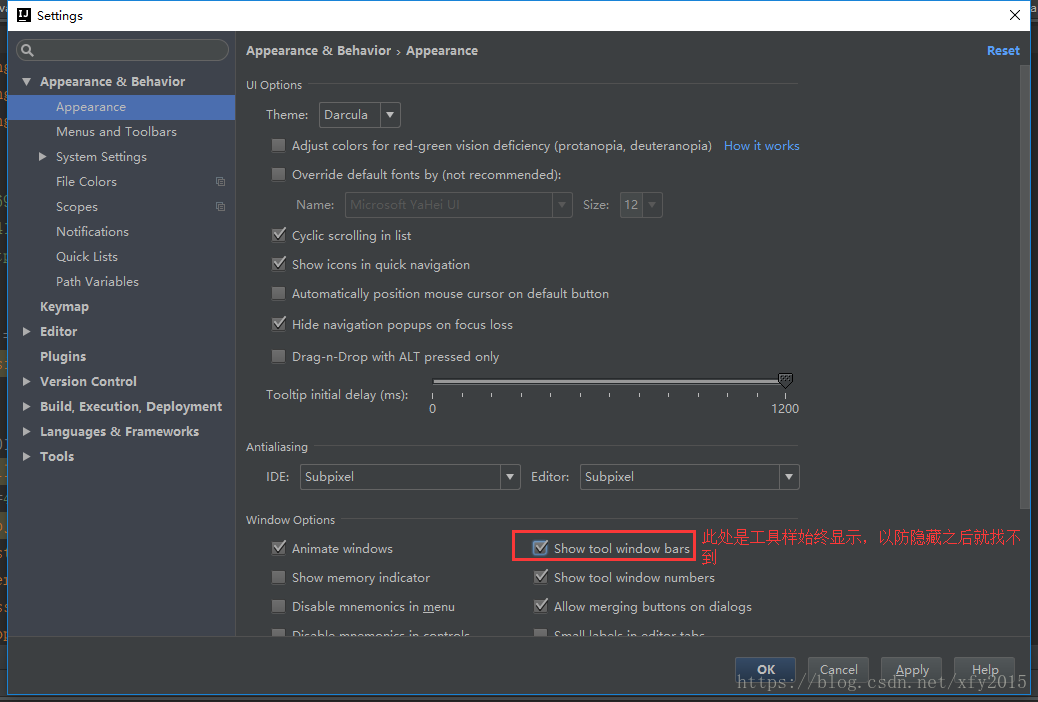Open the IDE antialiasing dropdown
The height and width of the screenshot is (702, 1038).
click(410, 477)
